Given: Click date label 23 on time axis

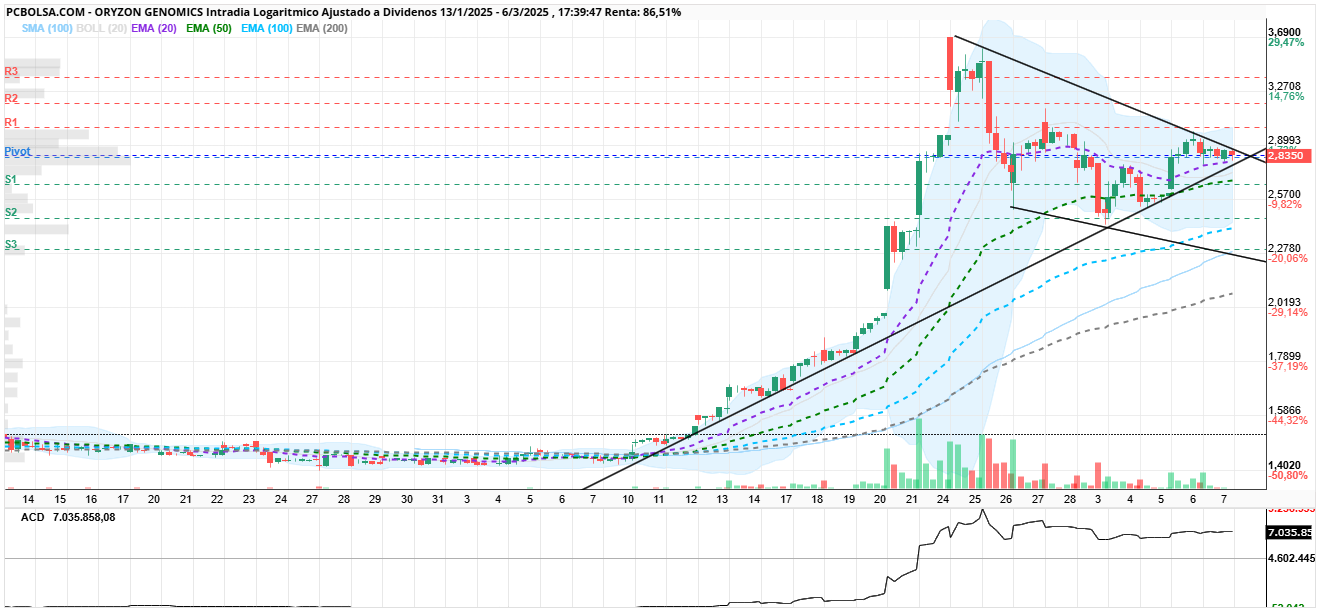Looking at the screenshot, I should coord(248,498).
